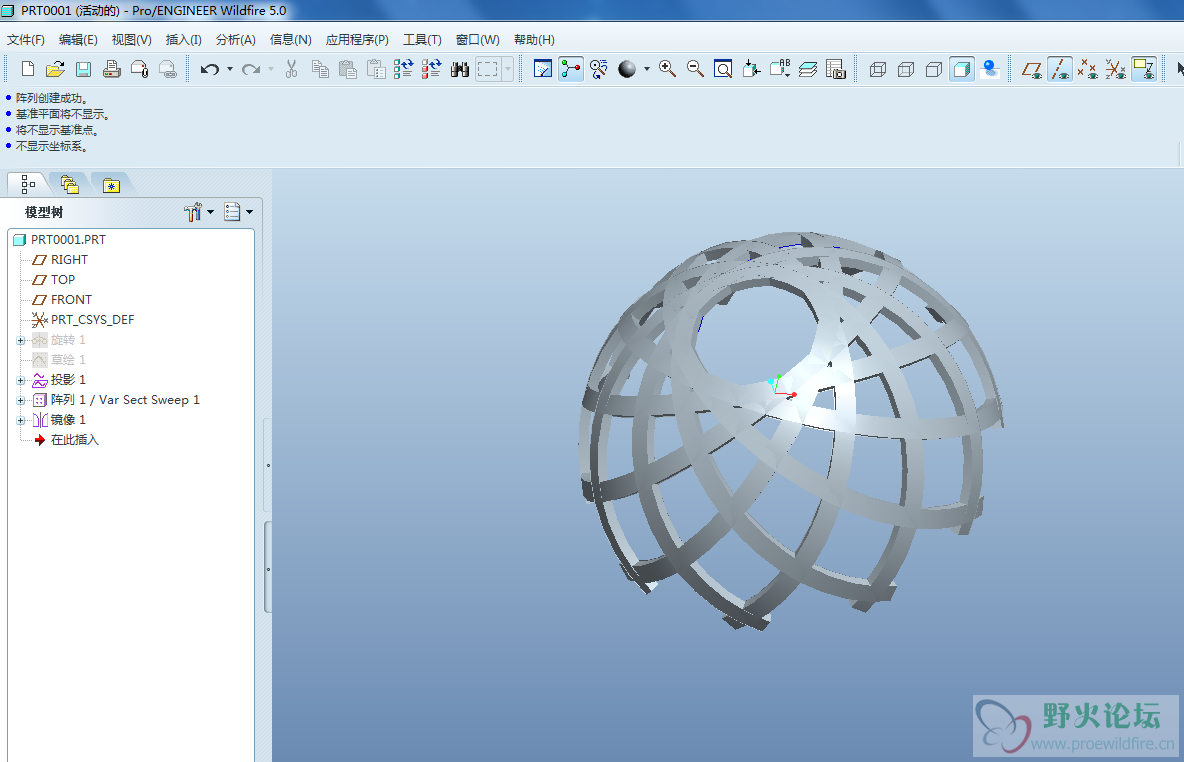This screenshot has width=1184, height=762.
Task: Zoom in with the magnifier plus icon
Action: point(668,69)
